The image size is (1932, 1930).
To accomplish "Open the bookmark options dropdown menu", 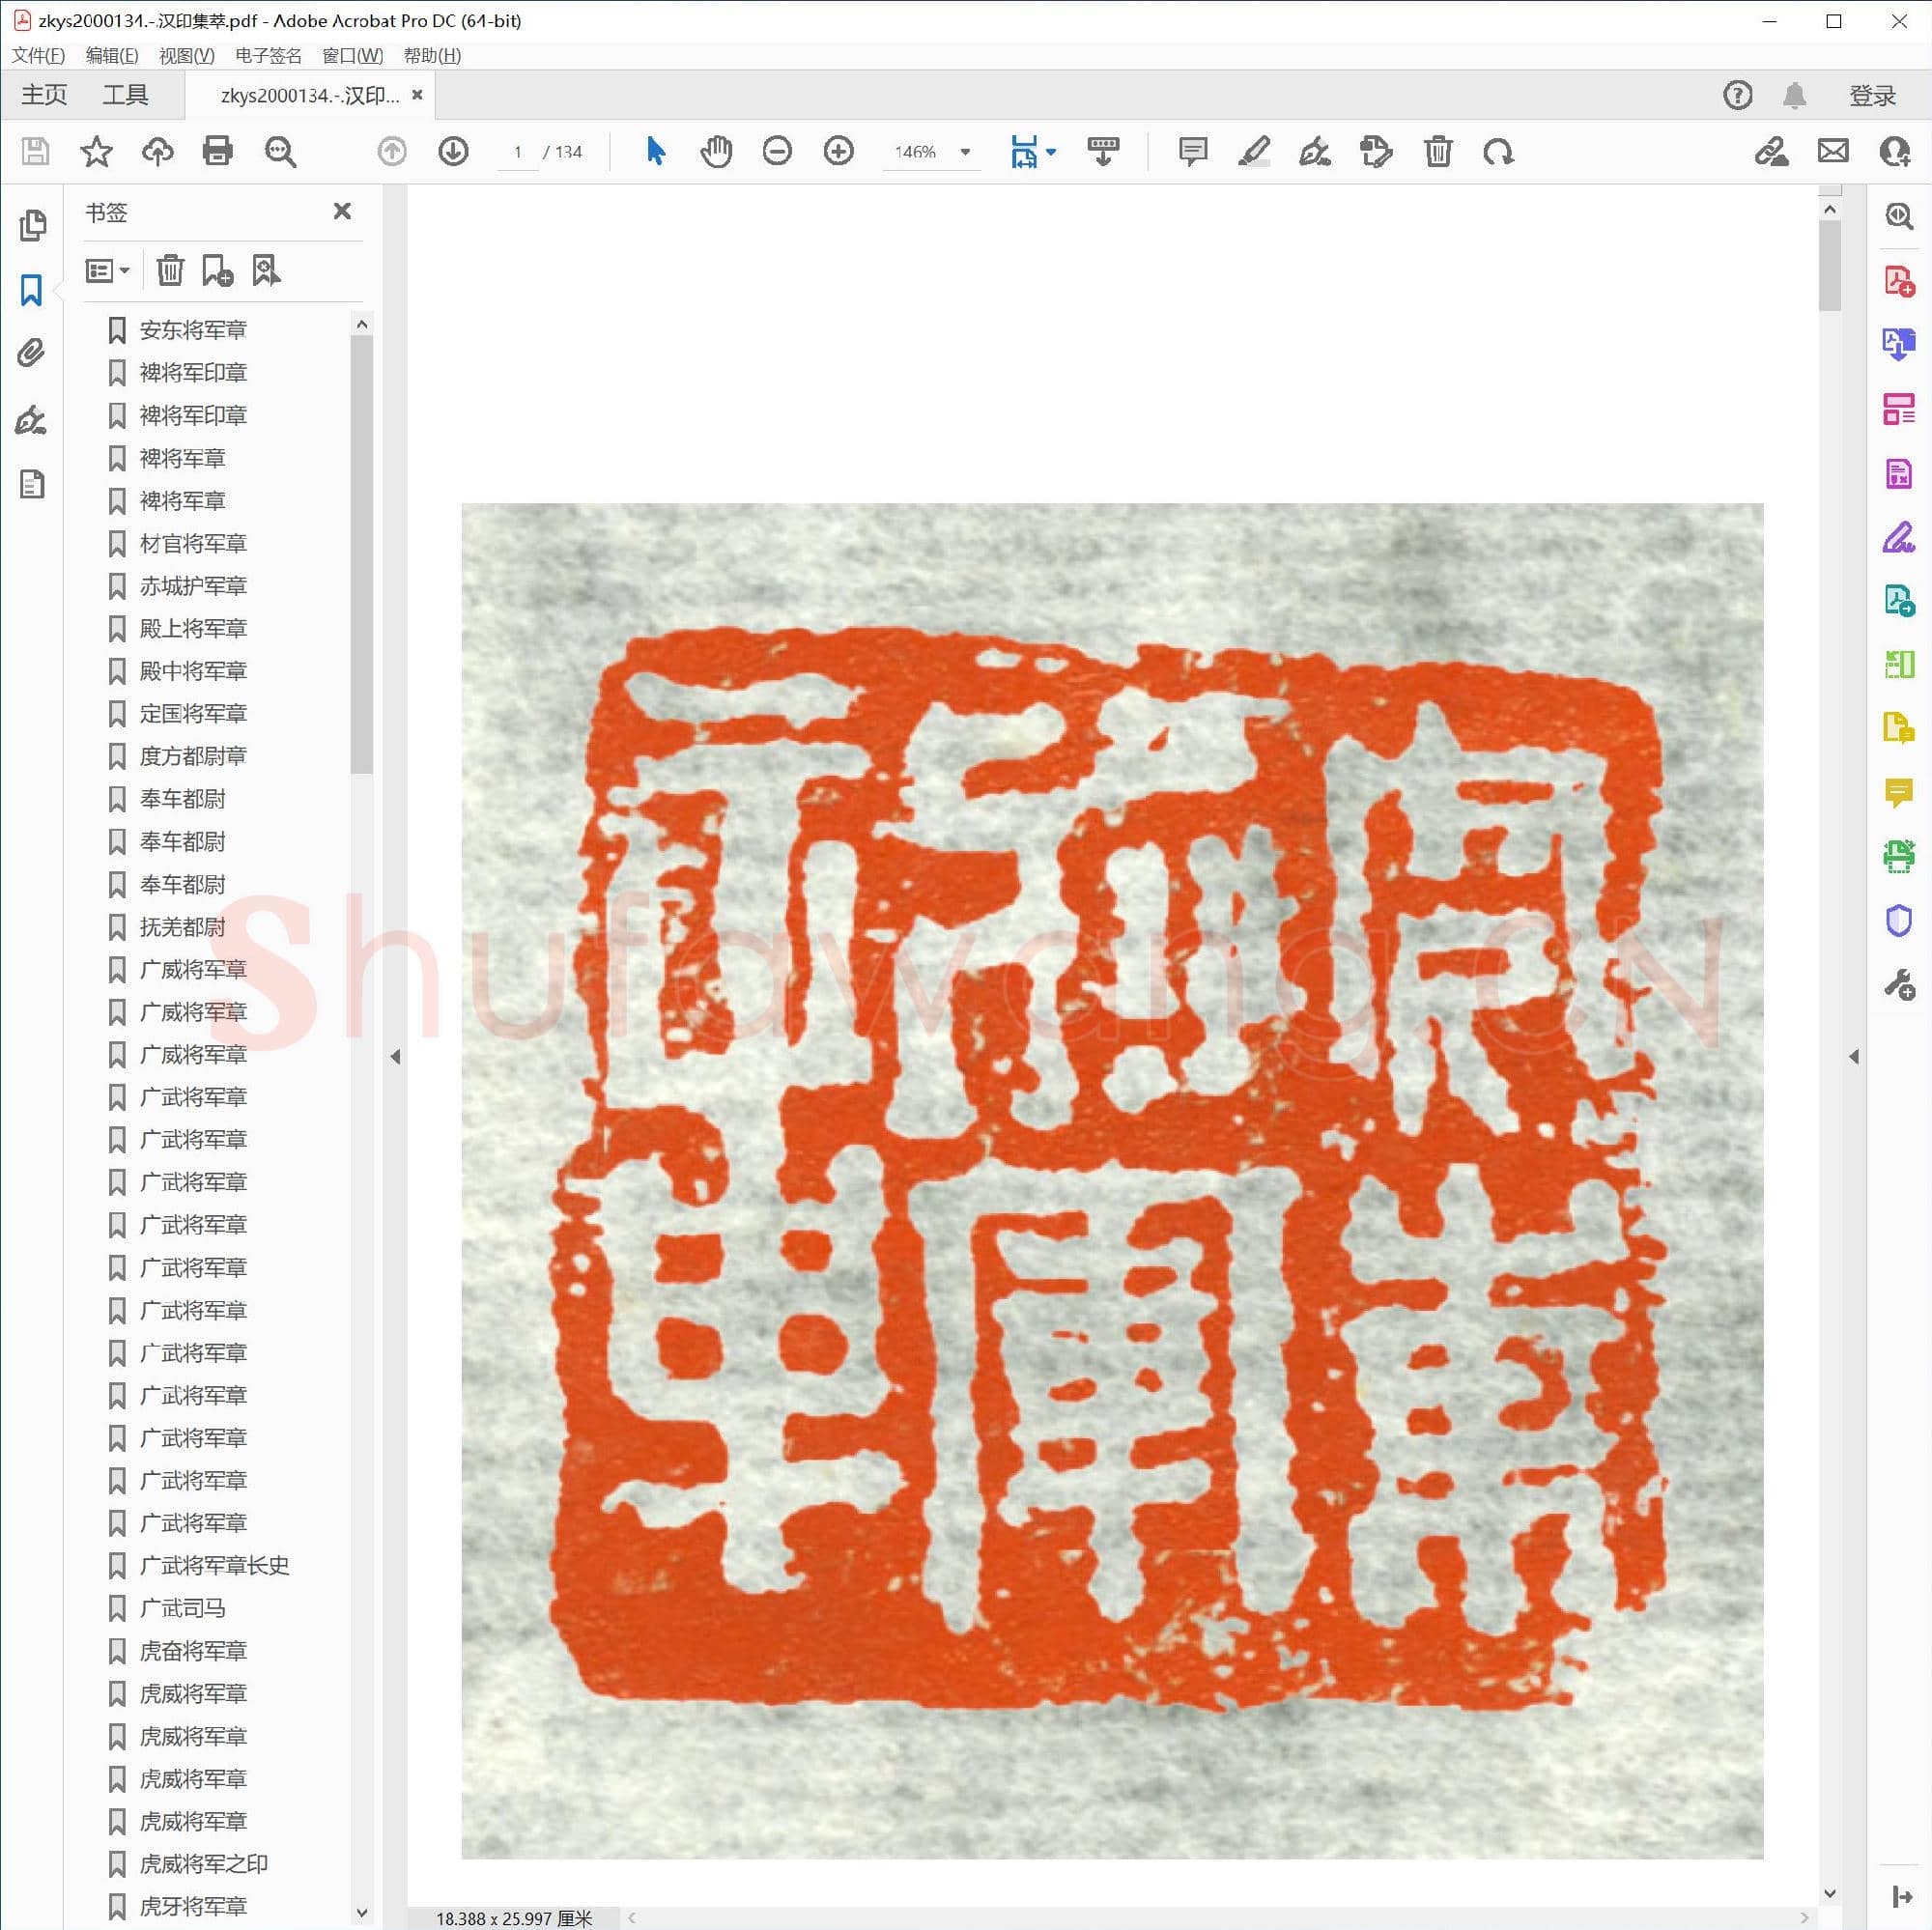I will pyautogui.click(x=107, y=270).
